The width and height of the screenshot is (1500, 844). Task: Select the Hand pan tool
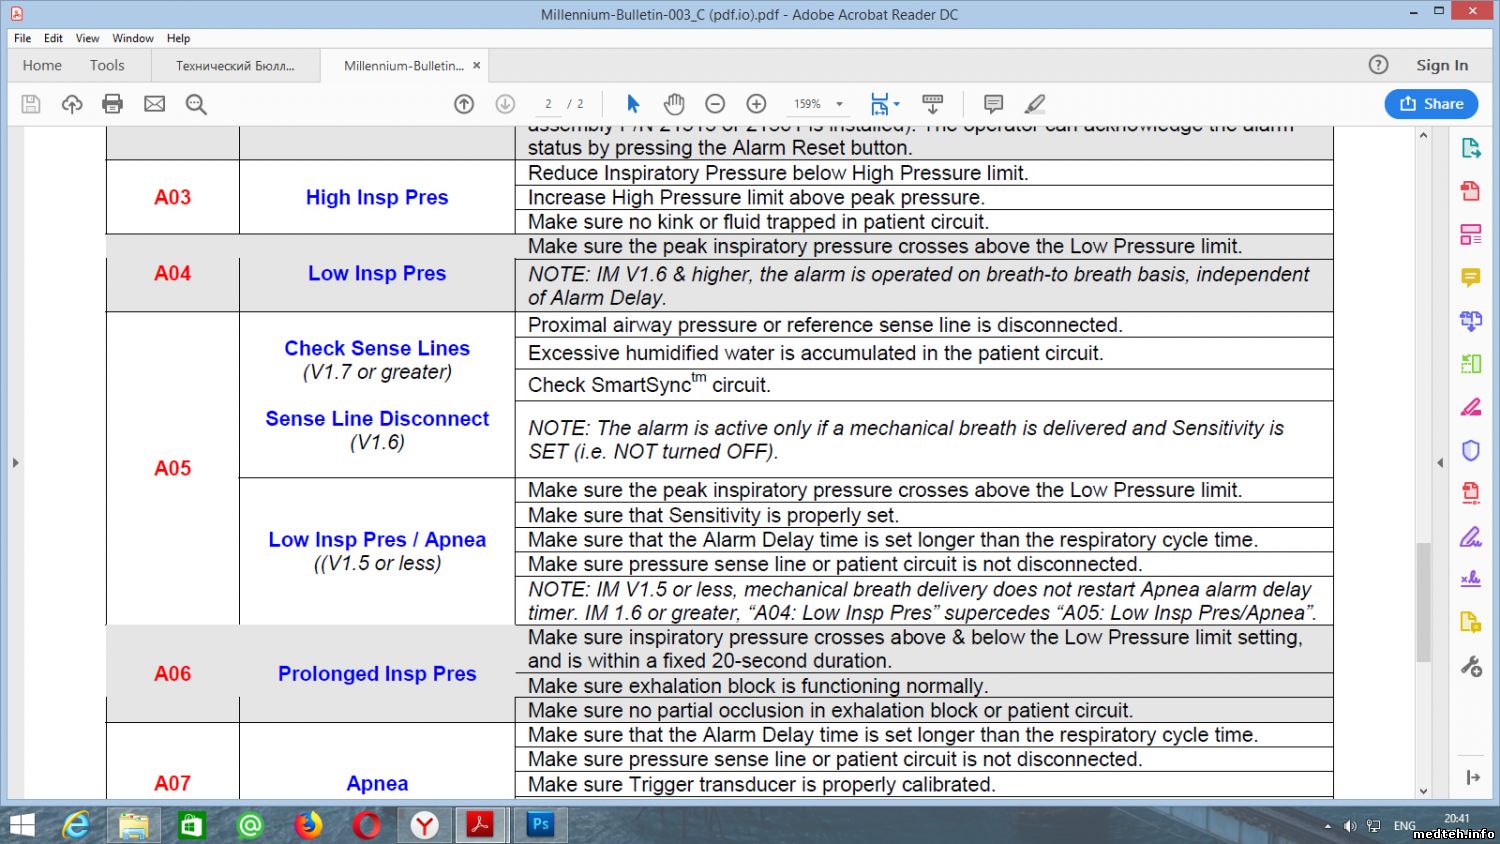point(674,104)
